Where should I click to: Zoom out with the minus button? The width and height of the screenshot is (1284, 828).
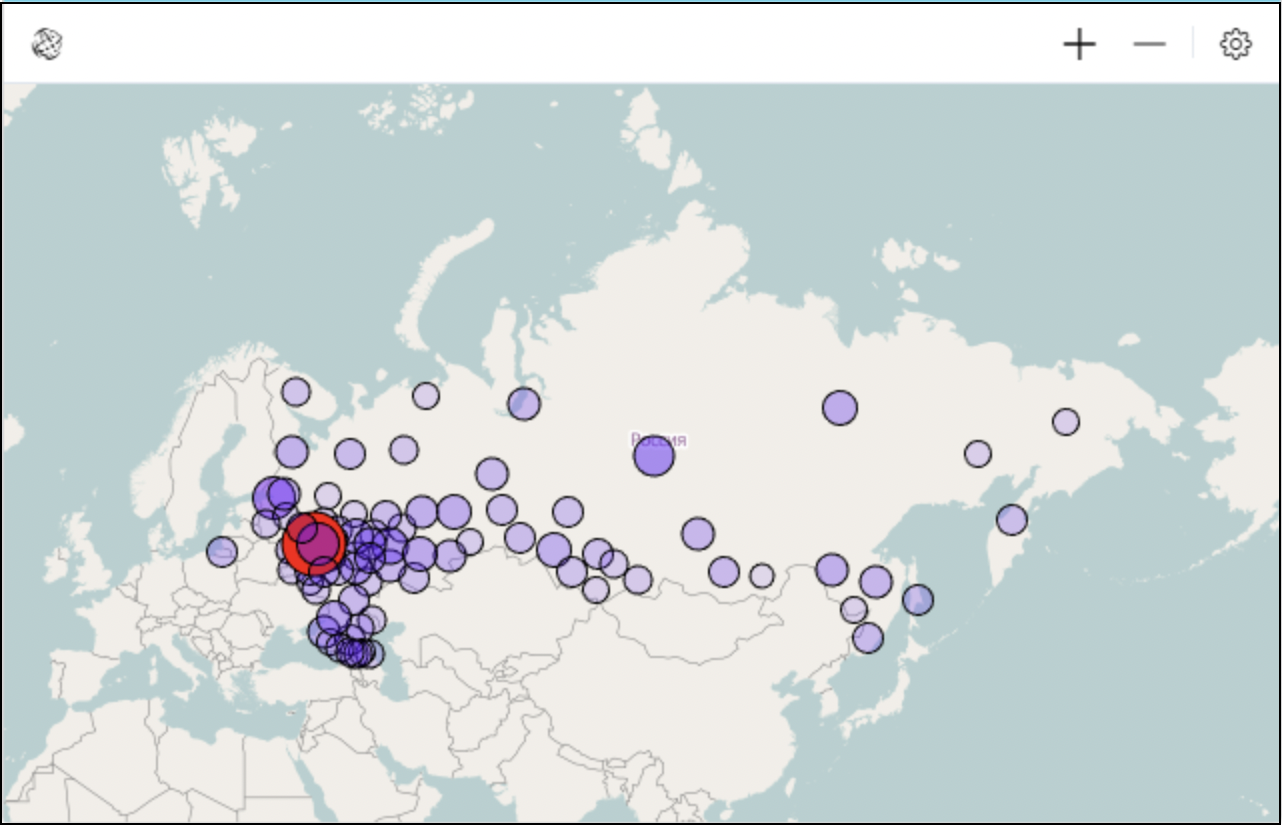1149,44
